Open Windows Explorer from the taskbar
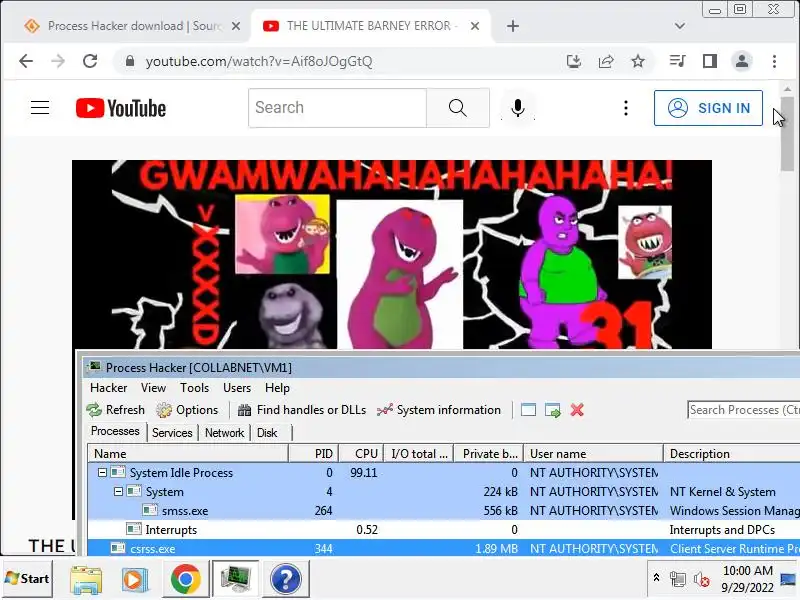This screenshot has width=800, height=600. [86, 580]
